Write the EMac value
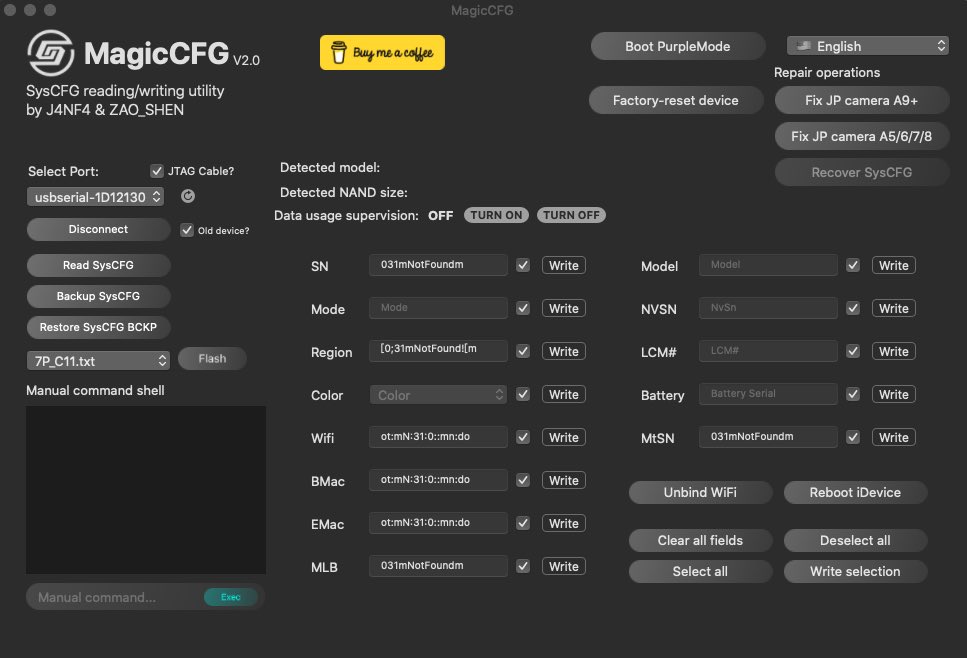 tap(564, 523)
